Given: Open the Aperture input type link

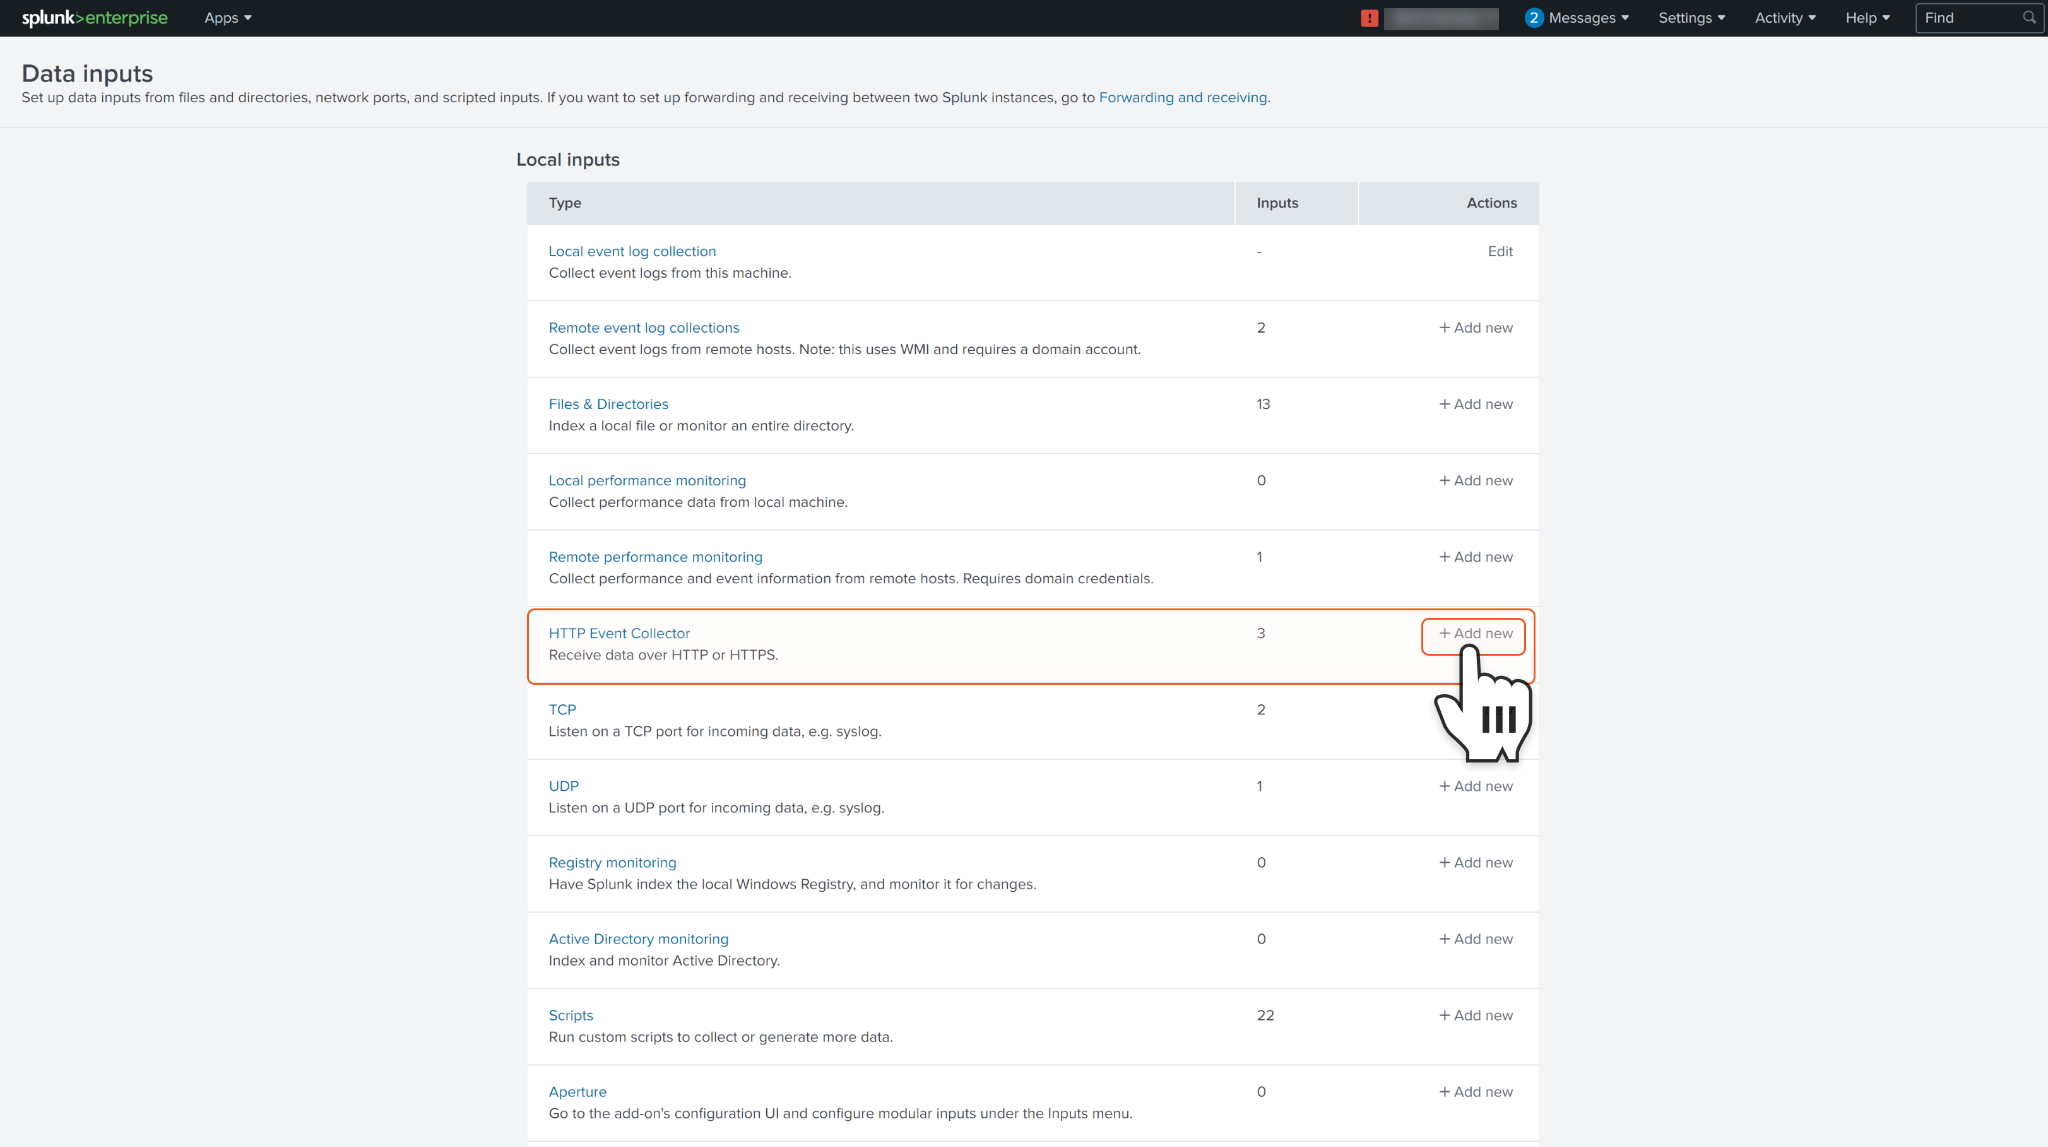Looking at the screenshot, I should coord(577,1092).
